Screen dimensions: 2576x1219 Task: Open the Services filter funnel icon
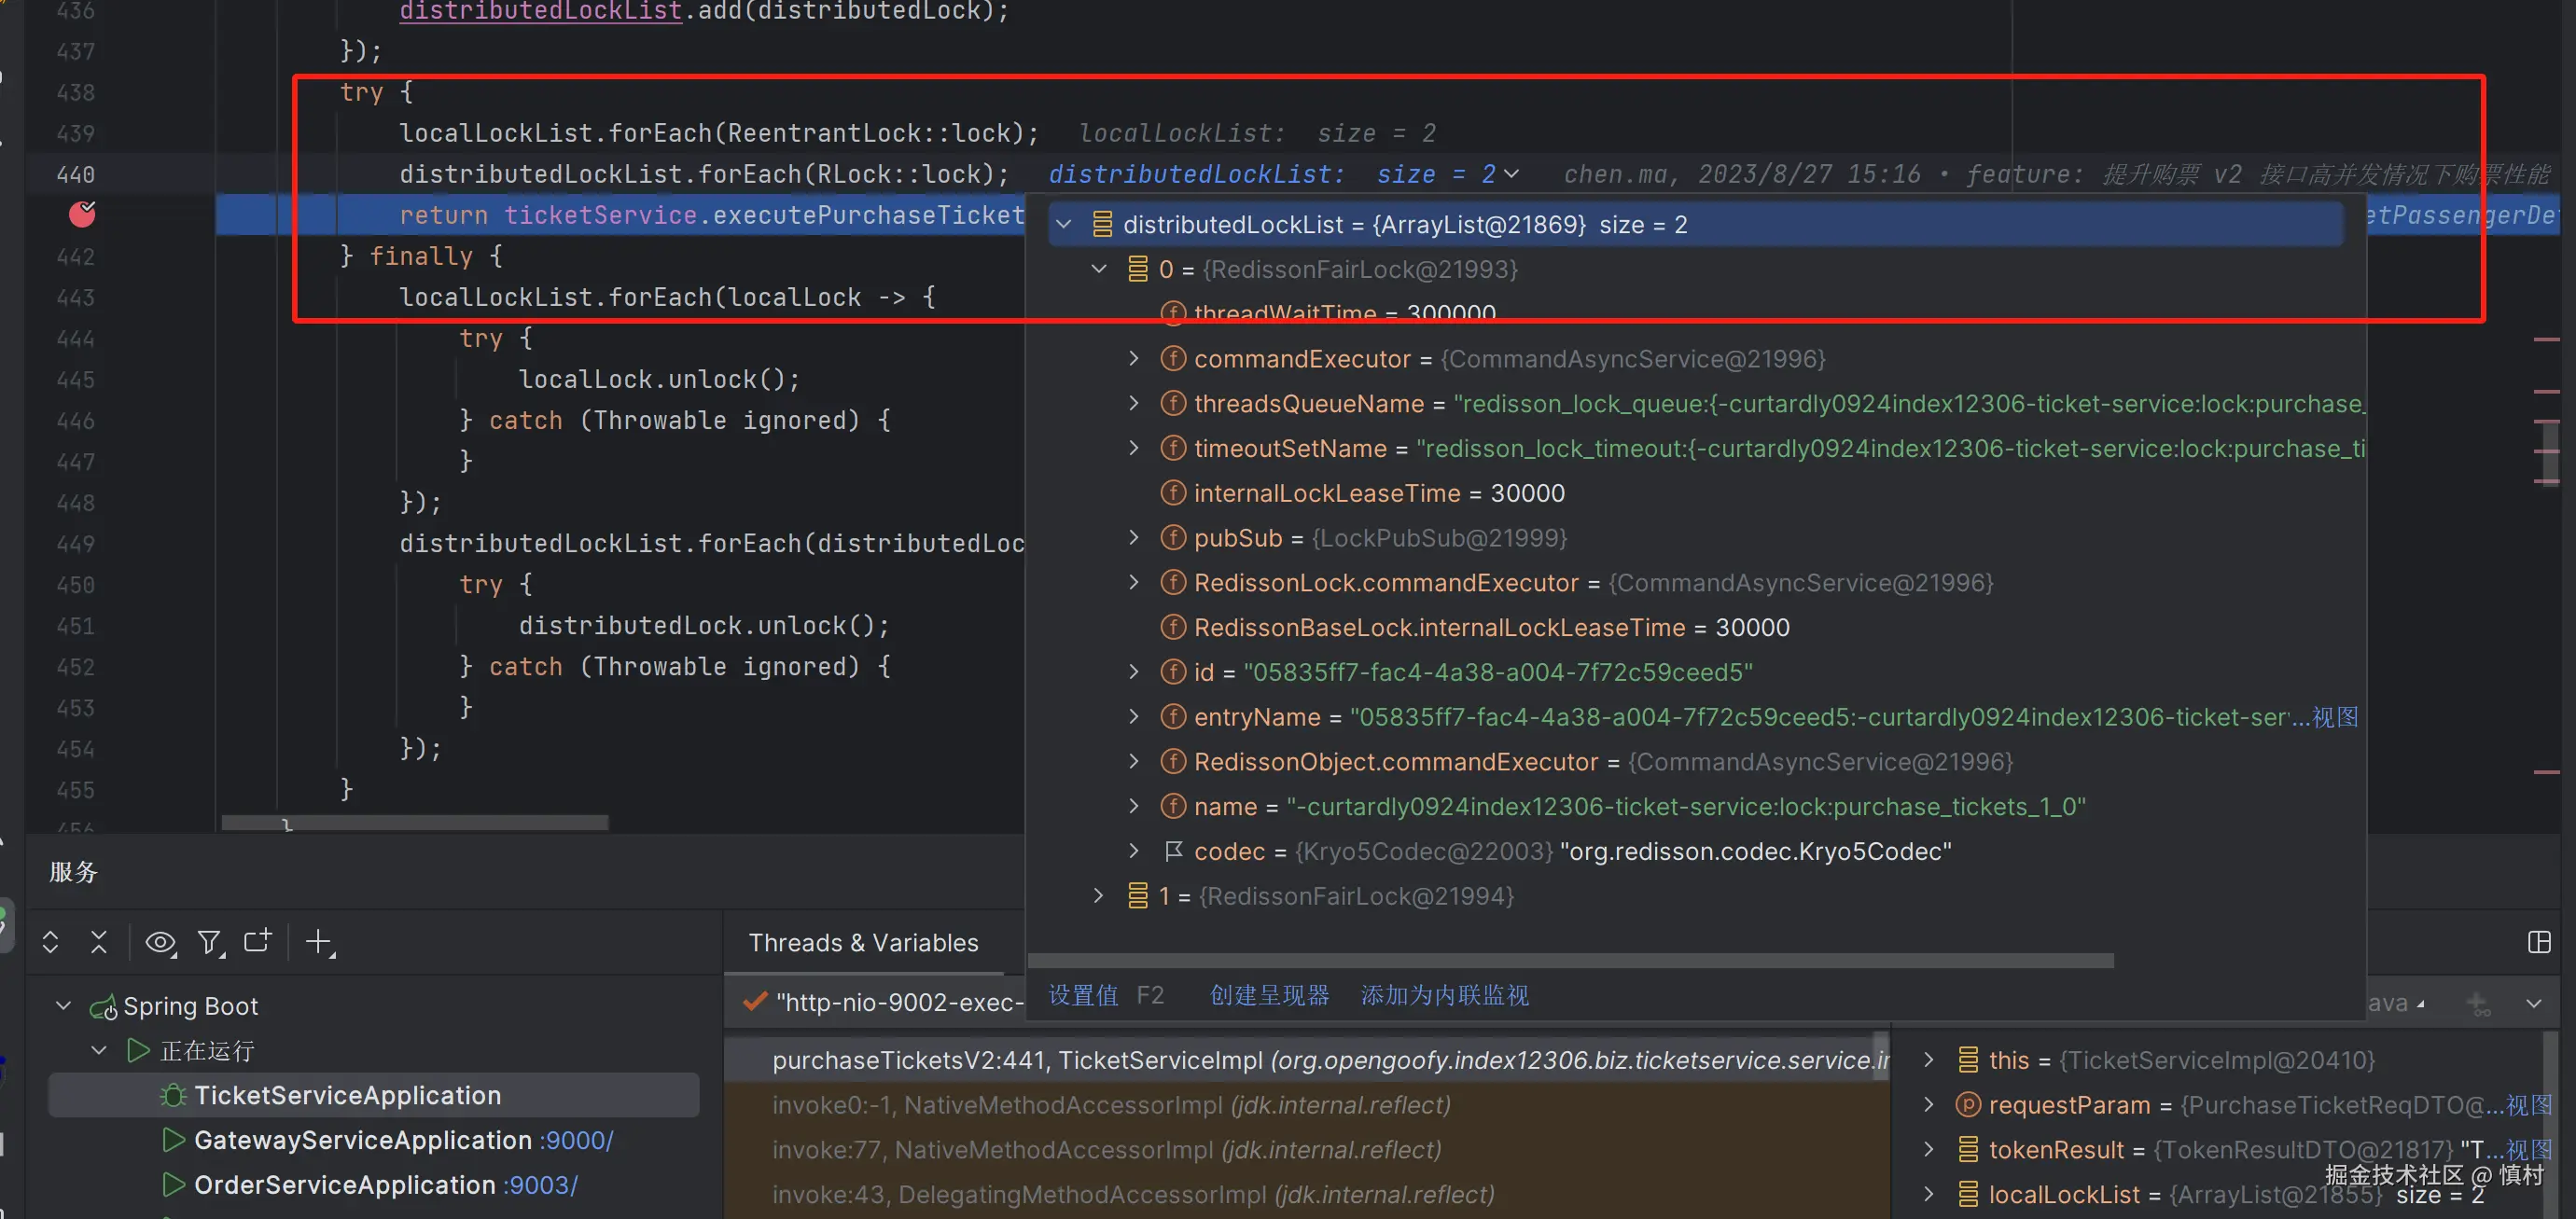pos(209,942)
